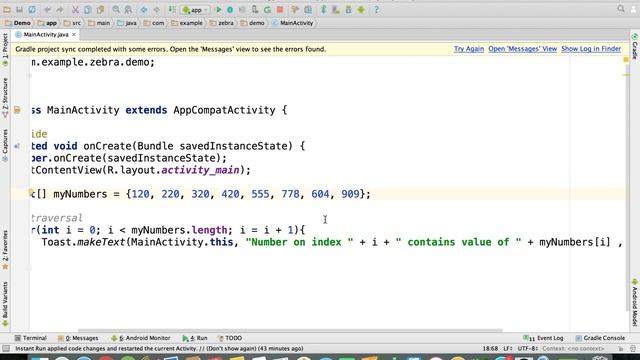Click the Open 'Messages' View link
Image resolution: width=640 pixels, height=360 pixels.
tap(522, 49)
